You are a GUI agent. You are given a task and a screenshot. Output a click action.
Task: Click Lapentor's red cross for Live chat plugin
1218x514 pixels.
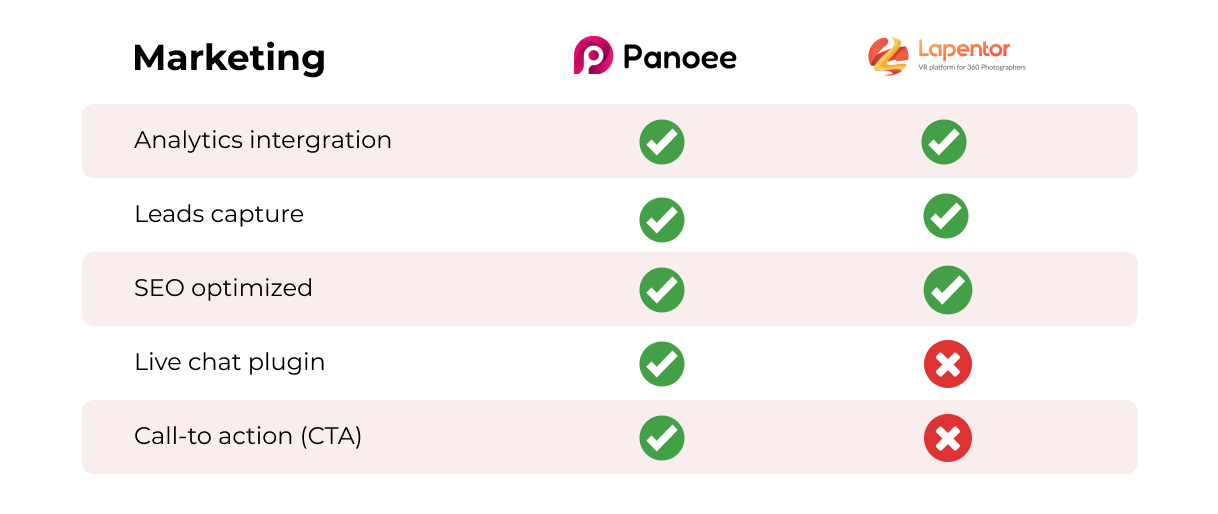point(948,364)
